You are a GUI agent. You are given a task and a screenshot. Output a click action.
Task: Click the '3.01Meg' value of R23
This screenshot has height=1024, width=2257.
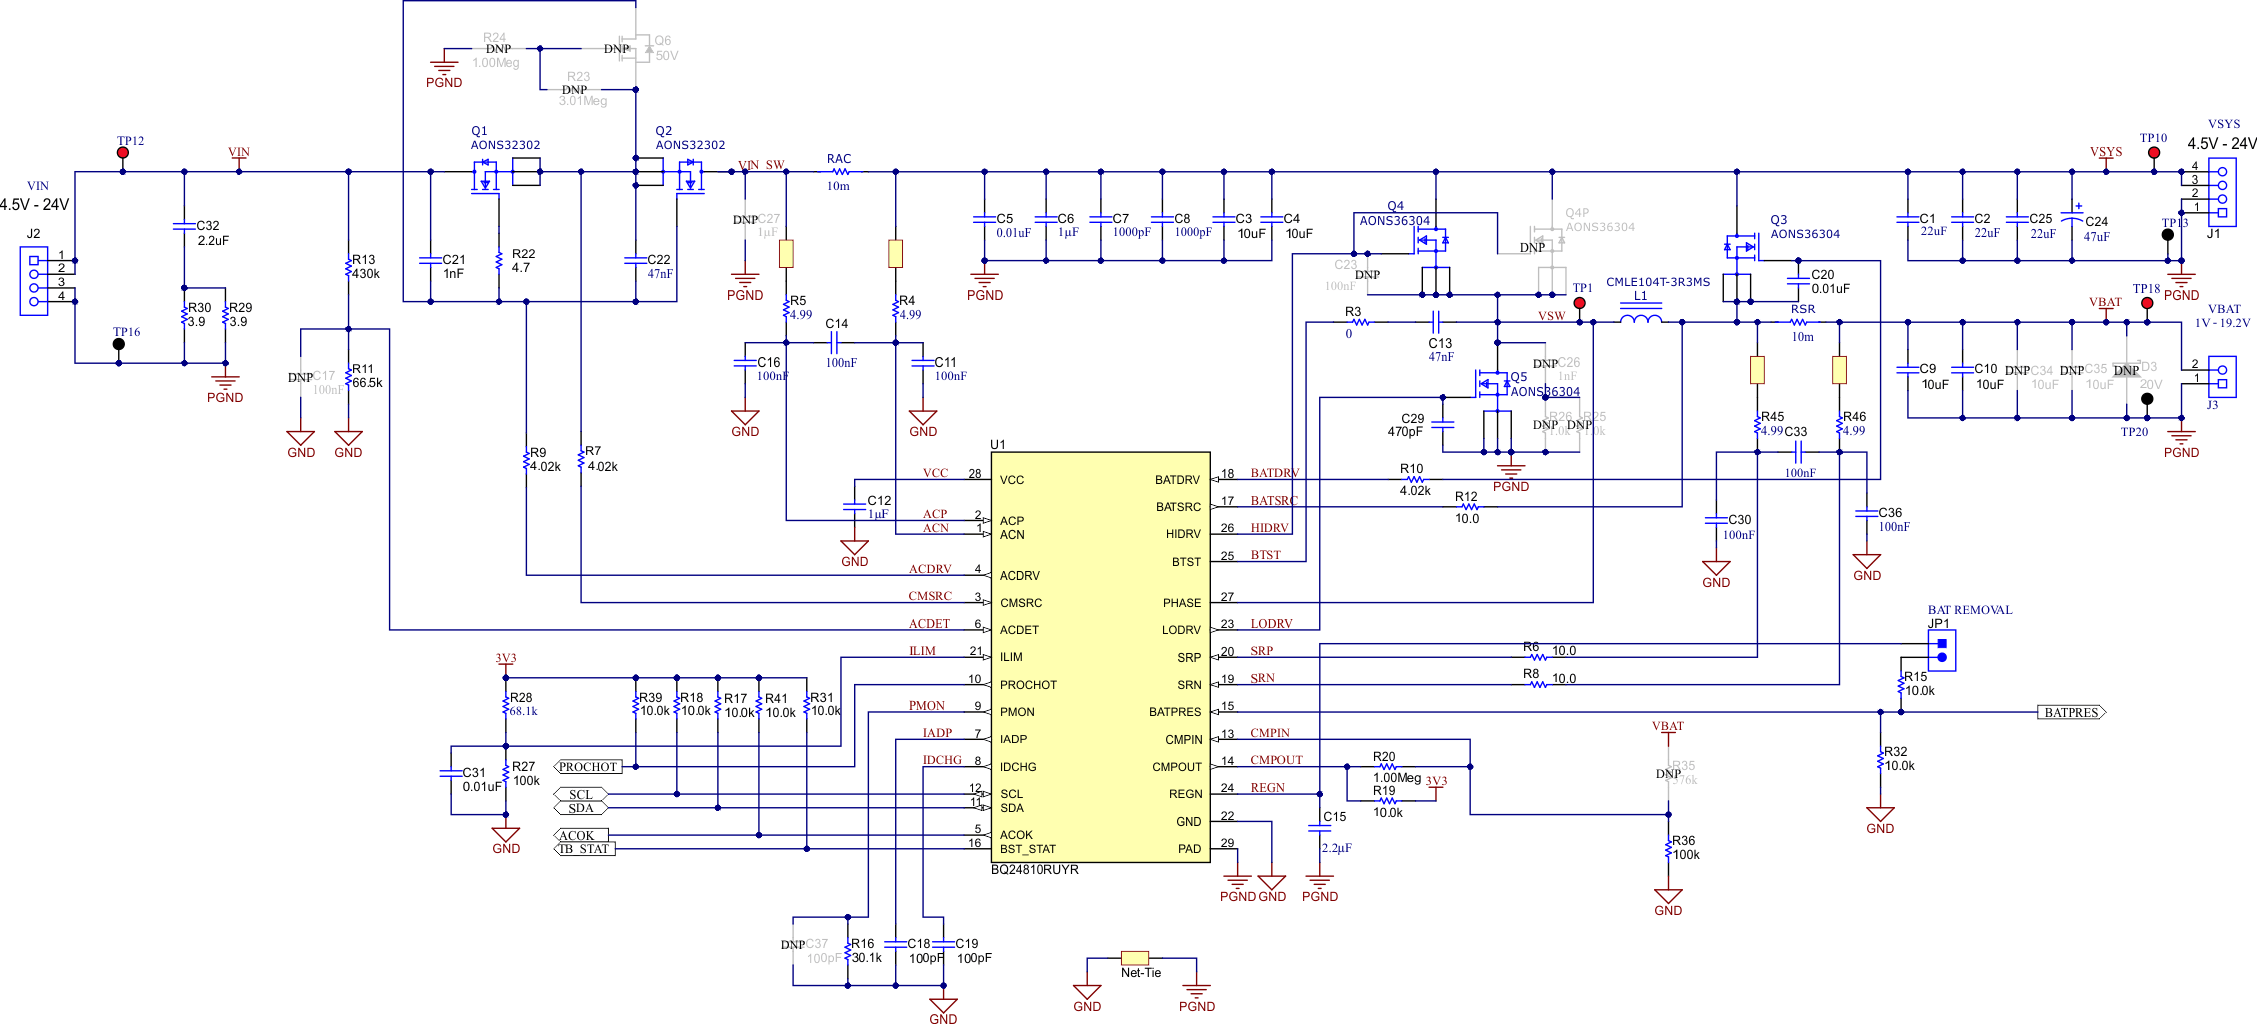pos(583,101)
